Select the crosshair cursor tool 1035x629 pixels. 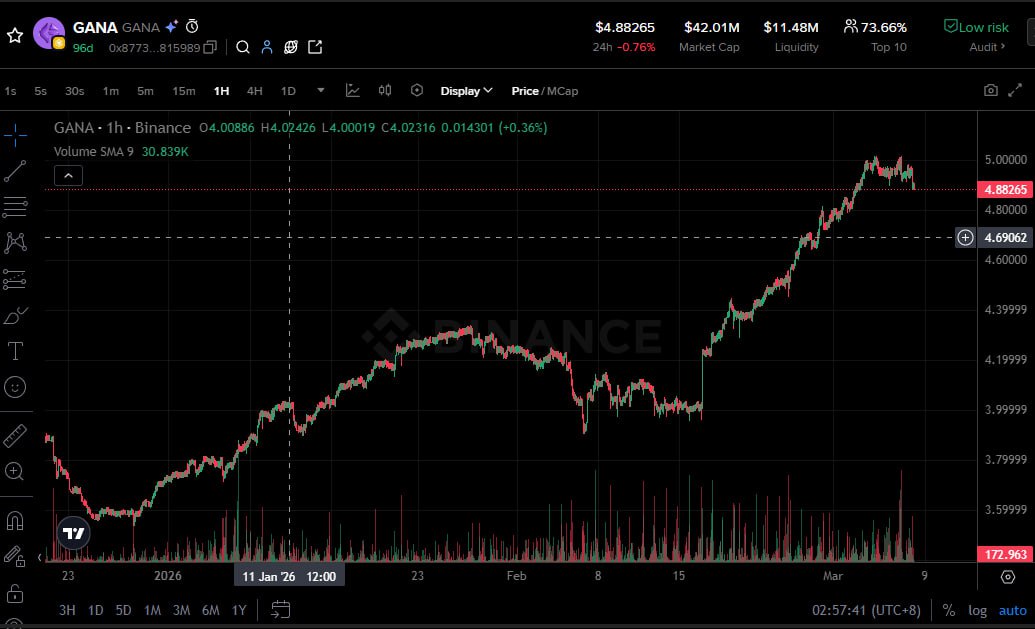15,135
